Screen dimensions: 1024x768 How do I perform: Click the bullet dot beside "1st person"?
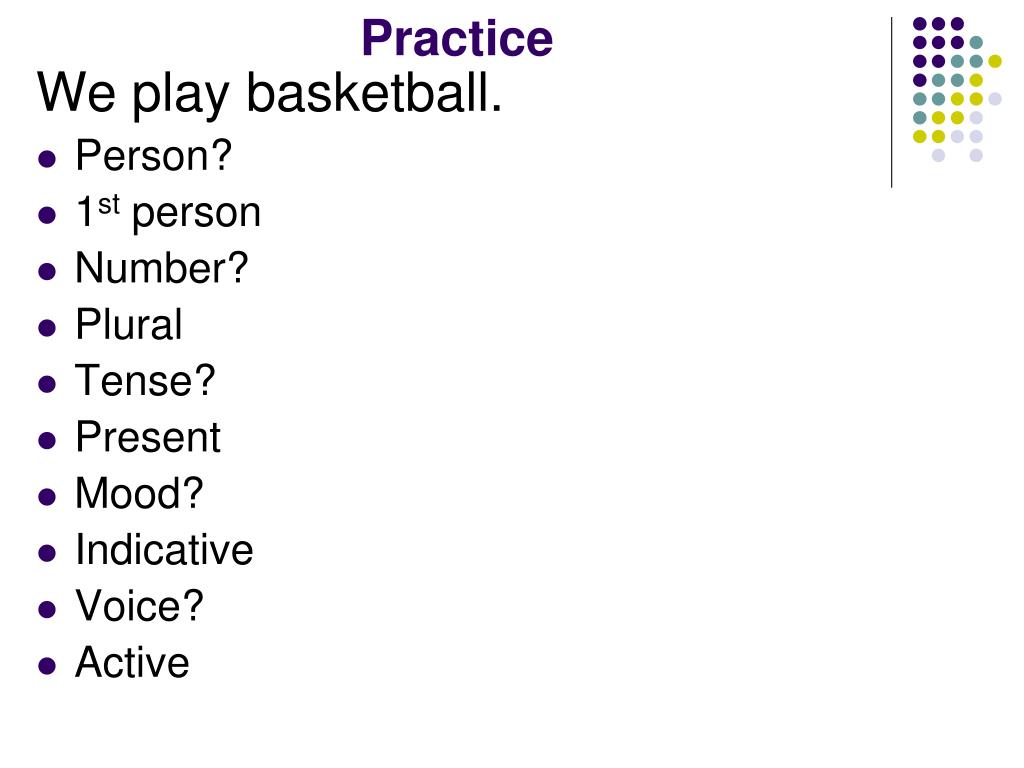pos(47,215)
